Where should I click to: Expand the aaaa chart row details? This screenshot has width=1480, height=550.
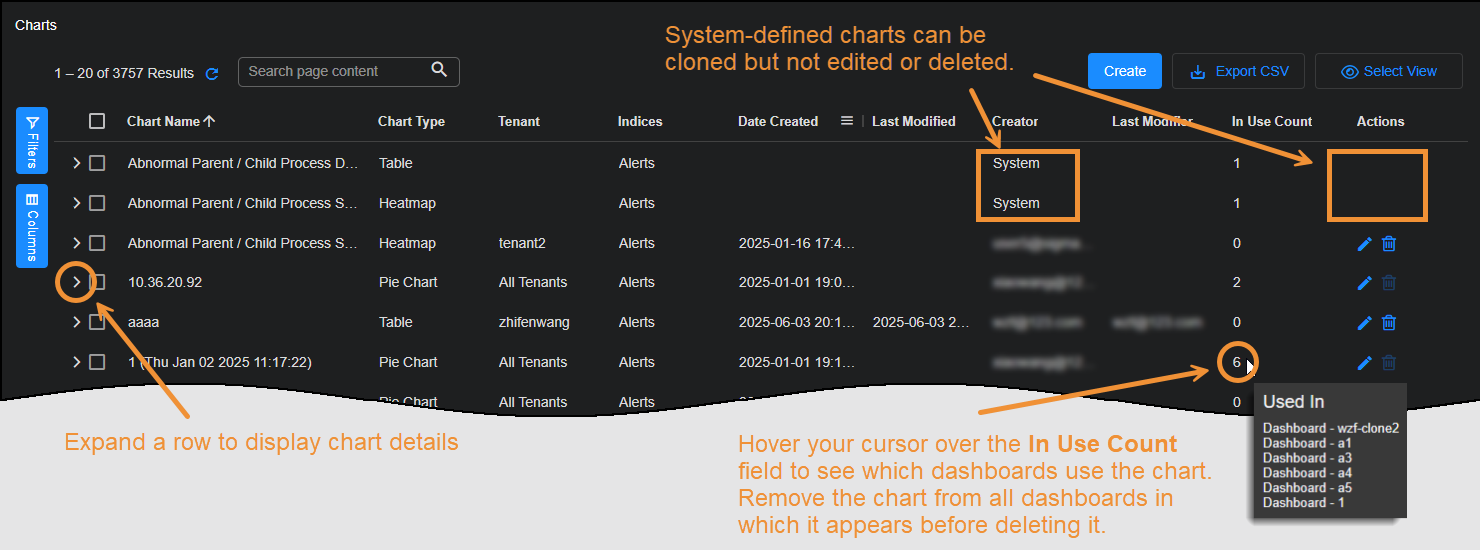76,322
